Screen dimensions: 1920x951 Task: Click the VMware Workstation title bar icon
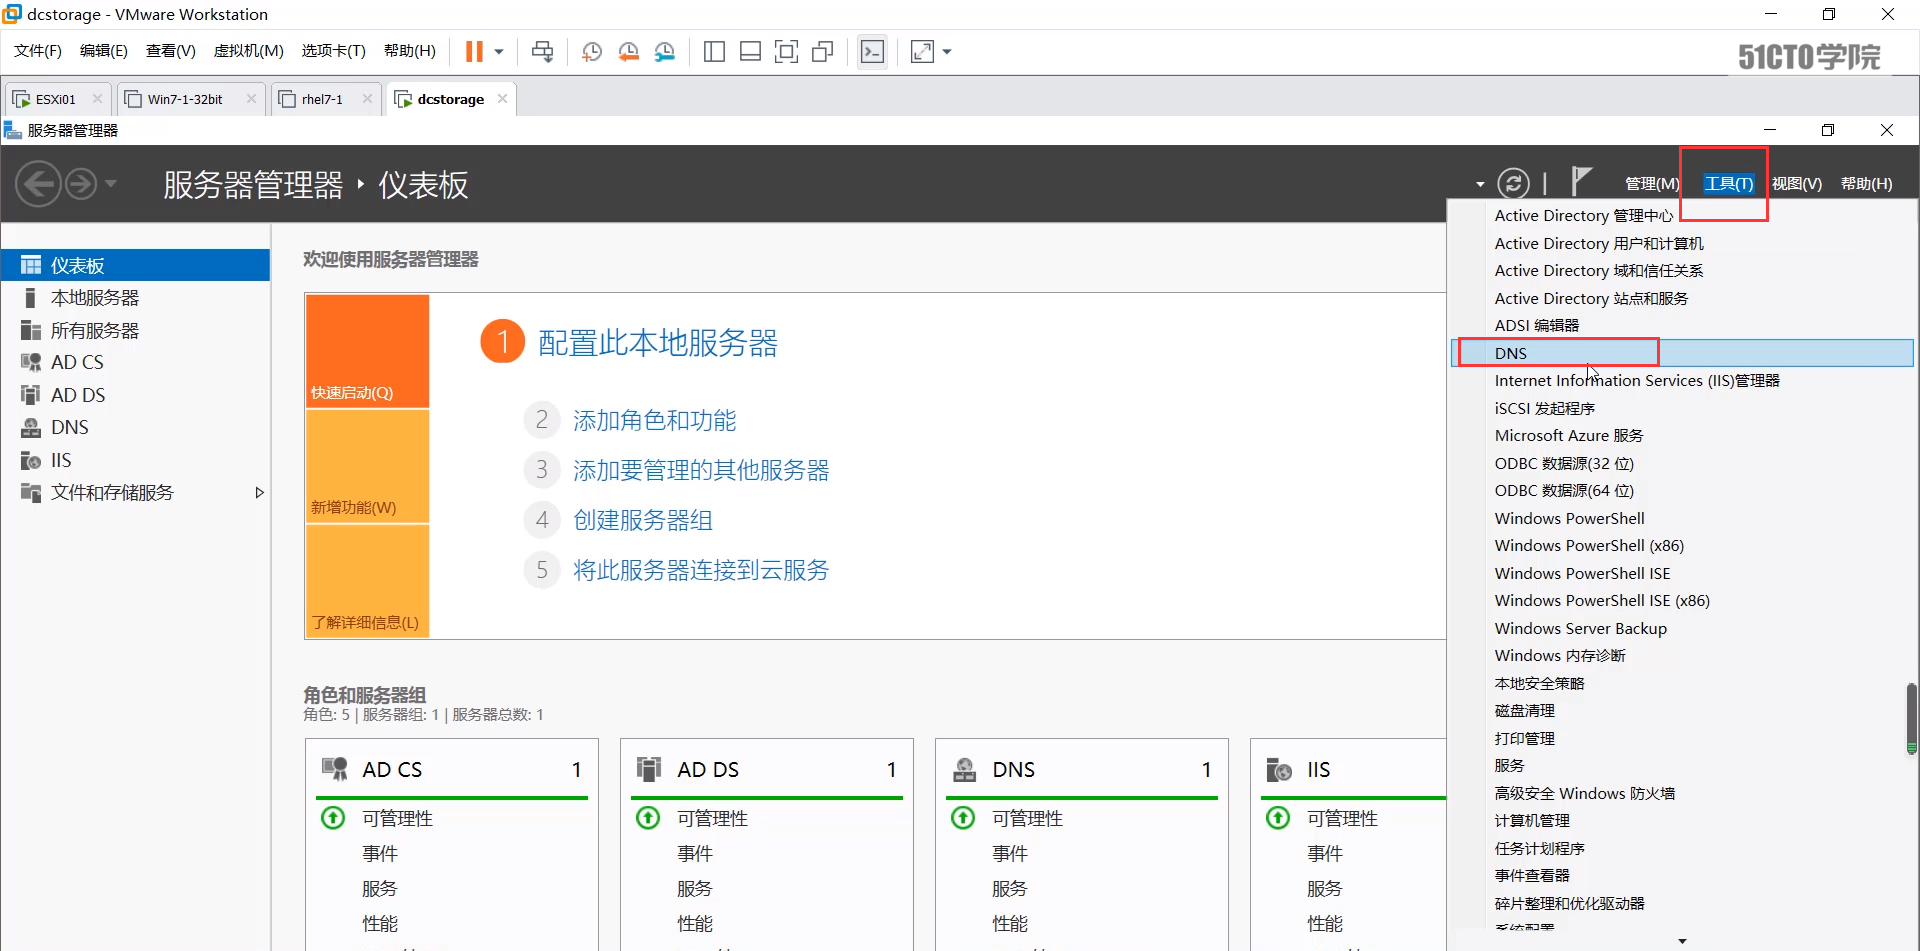(x=12, y=14)
